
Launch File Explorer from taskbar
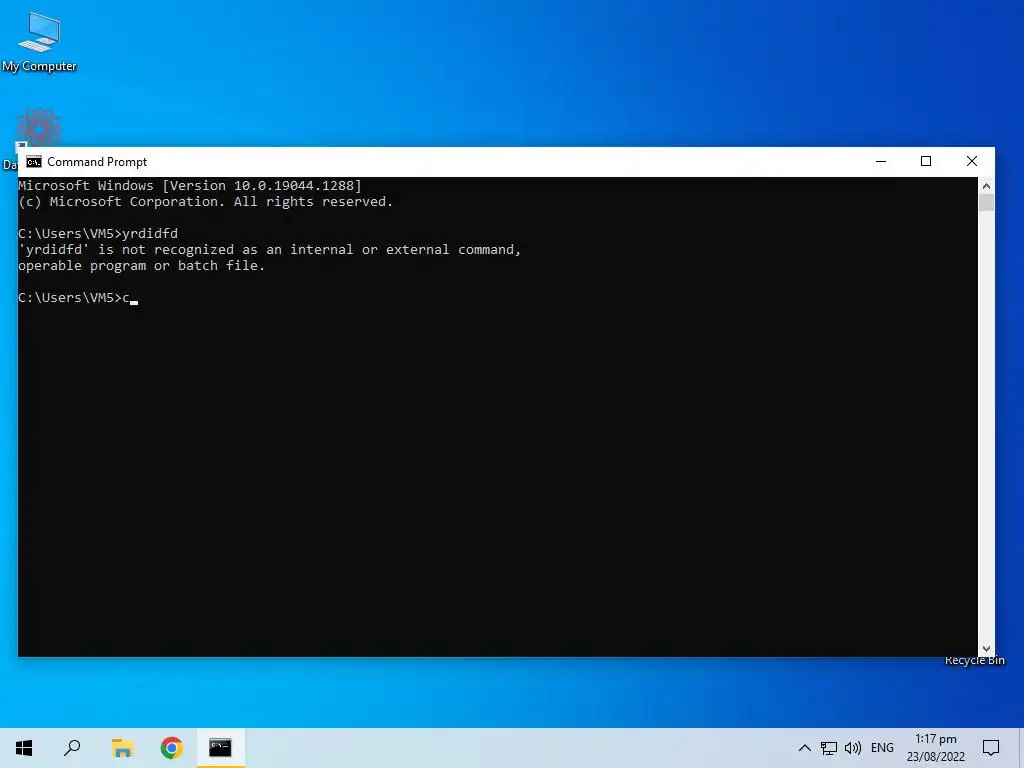122,748
